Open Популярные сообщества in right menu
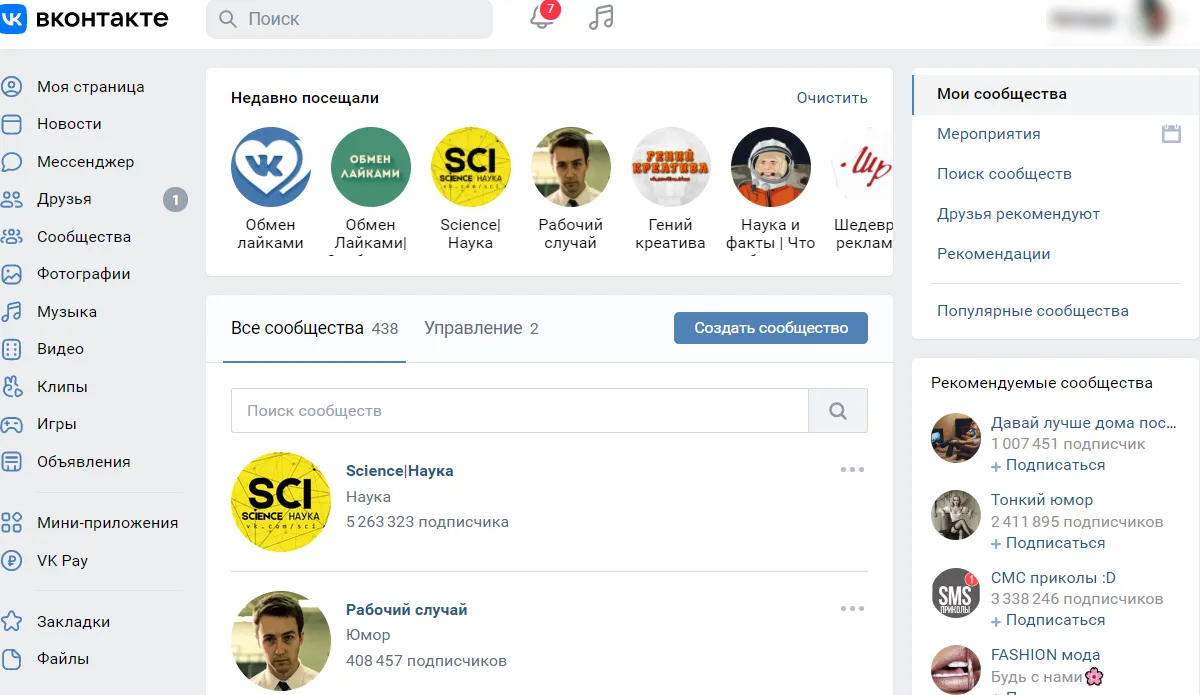This screenshot has height=695, width=1200. point(1032,311)
